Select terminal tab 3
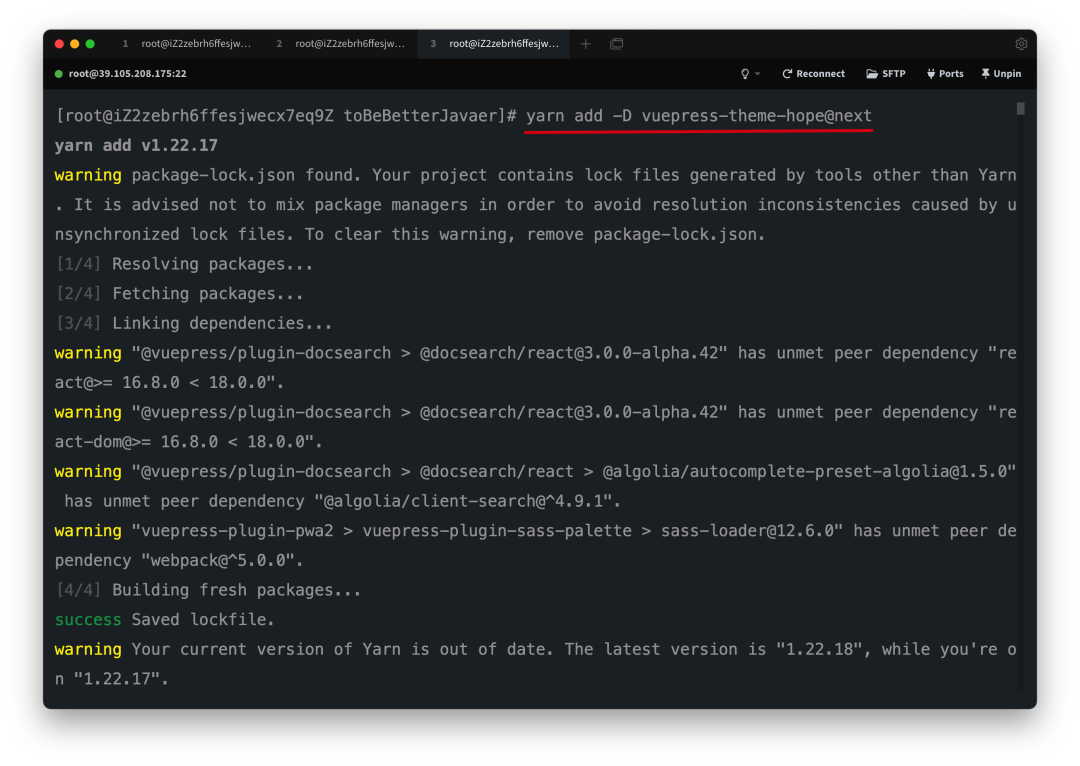 click(x=494, y=43)
